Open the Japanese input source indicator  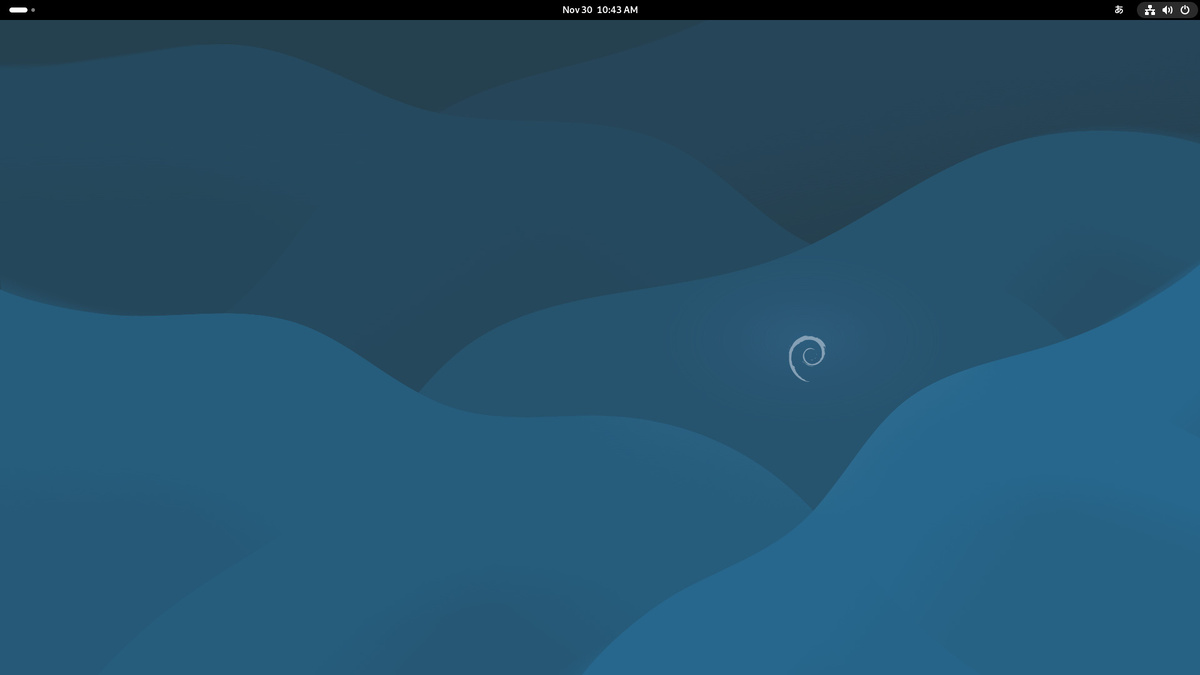coord(1119,10)
